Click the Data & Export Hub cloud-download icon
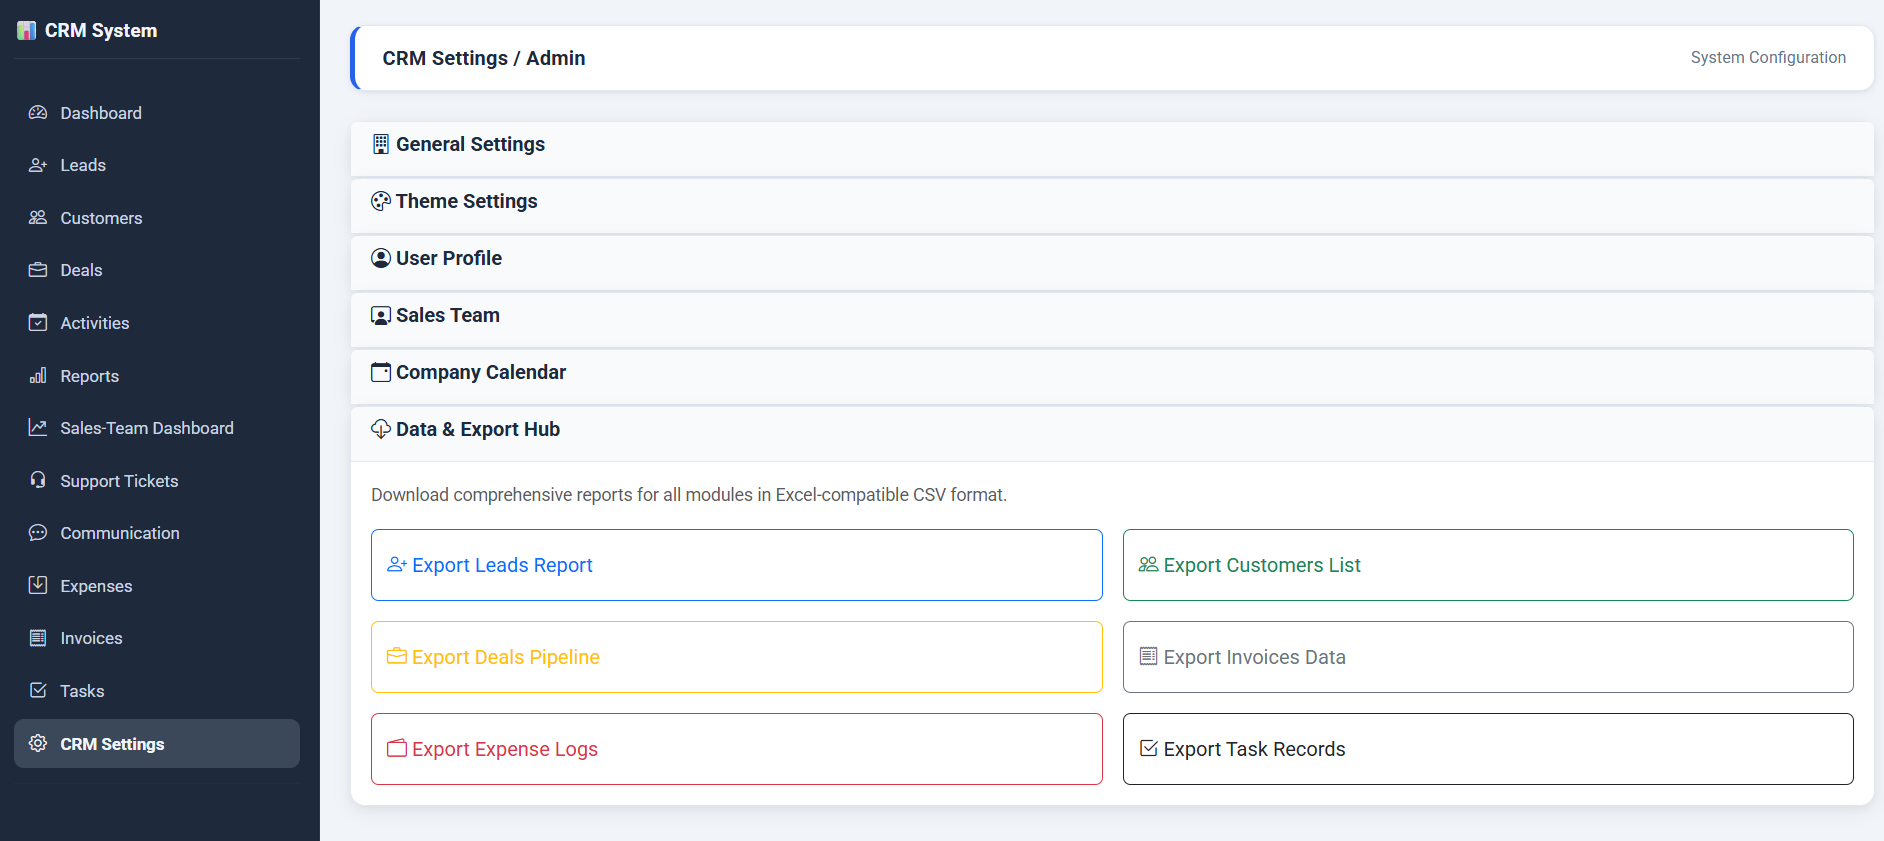1884x841 pixels. pyautogui.click(x=381, y=429)
